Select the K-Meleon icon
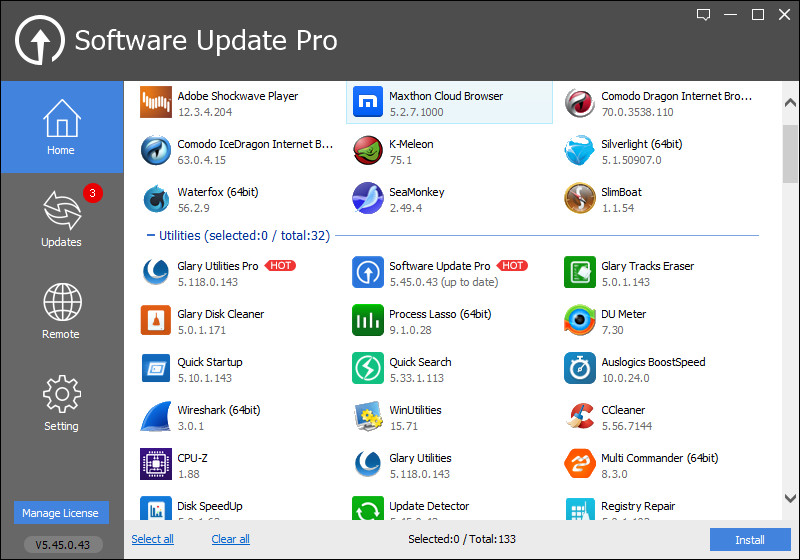800x560 pixels. [x=367, y=150]
